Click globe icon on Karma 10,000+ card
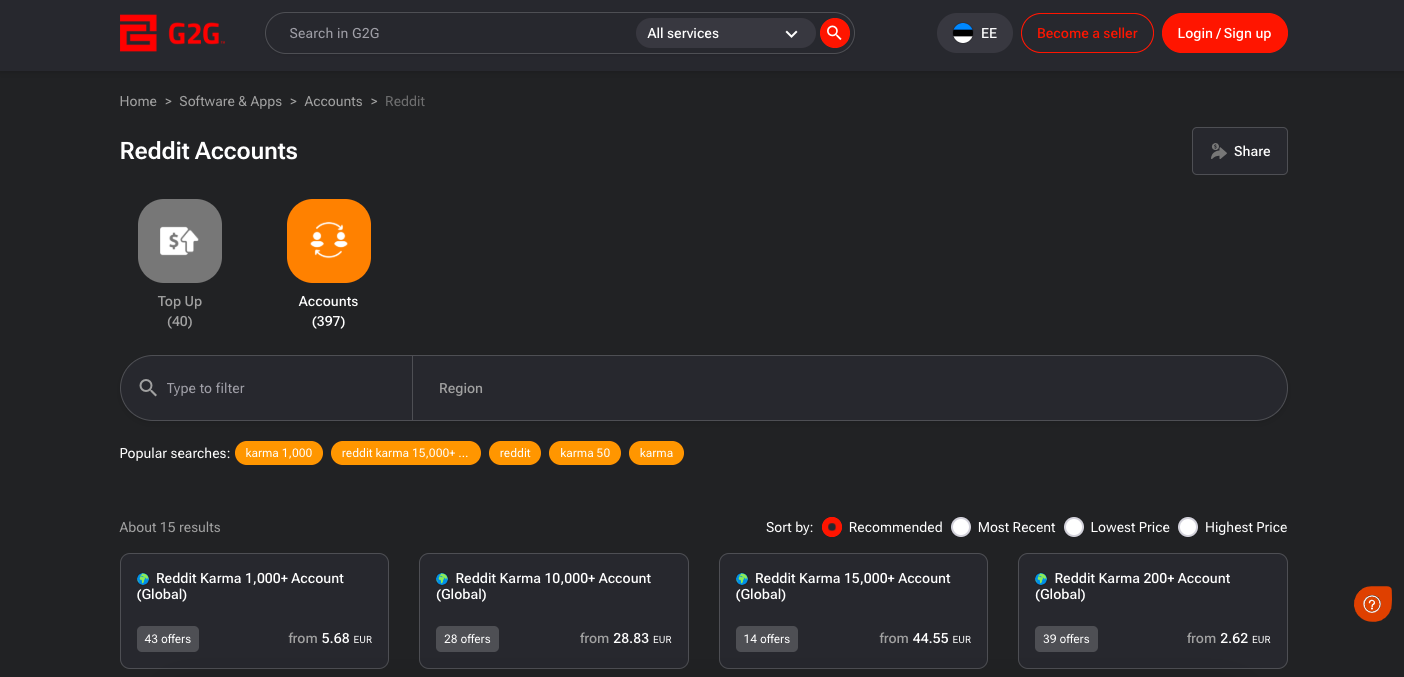Image resolution: width=1404 pixels, height=677 pixels. [x=442, y=579]
